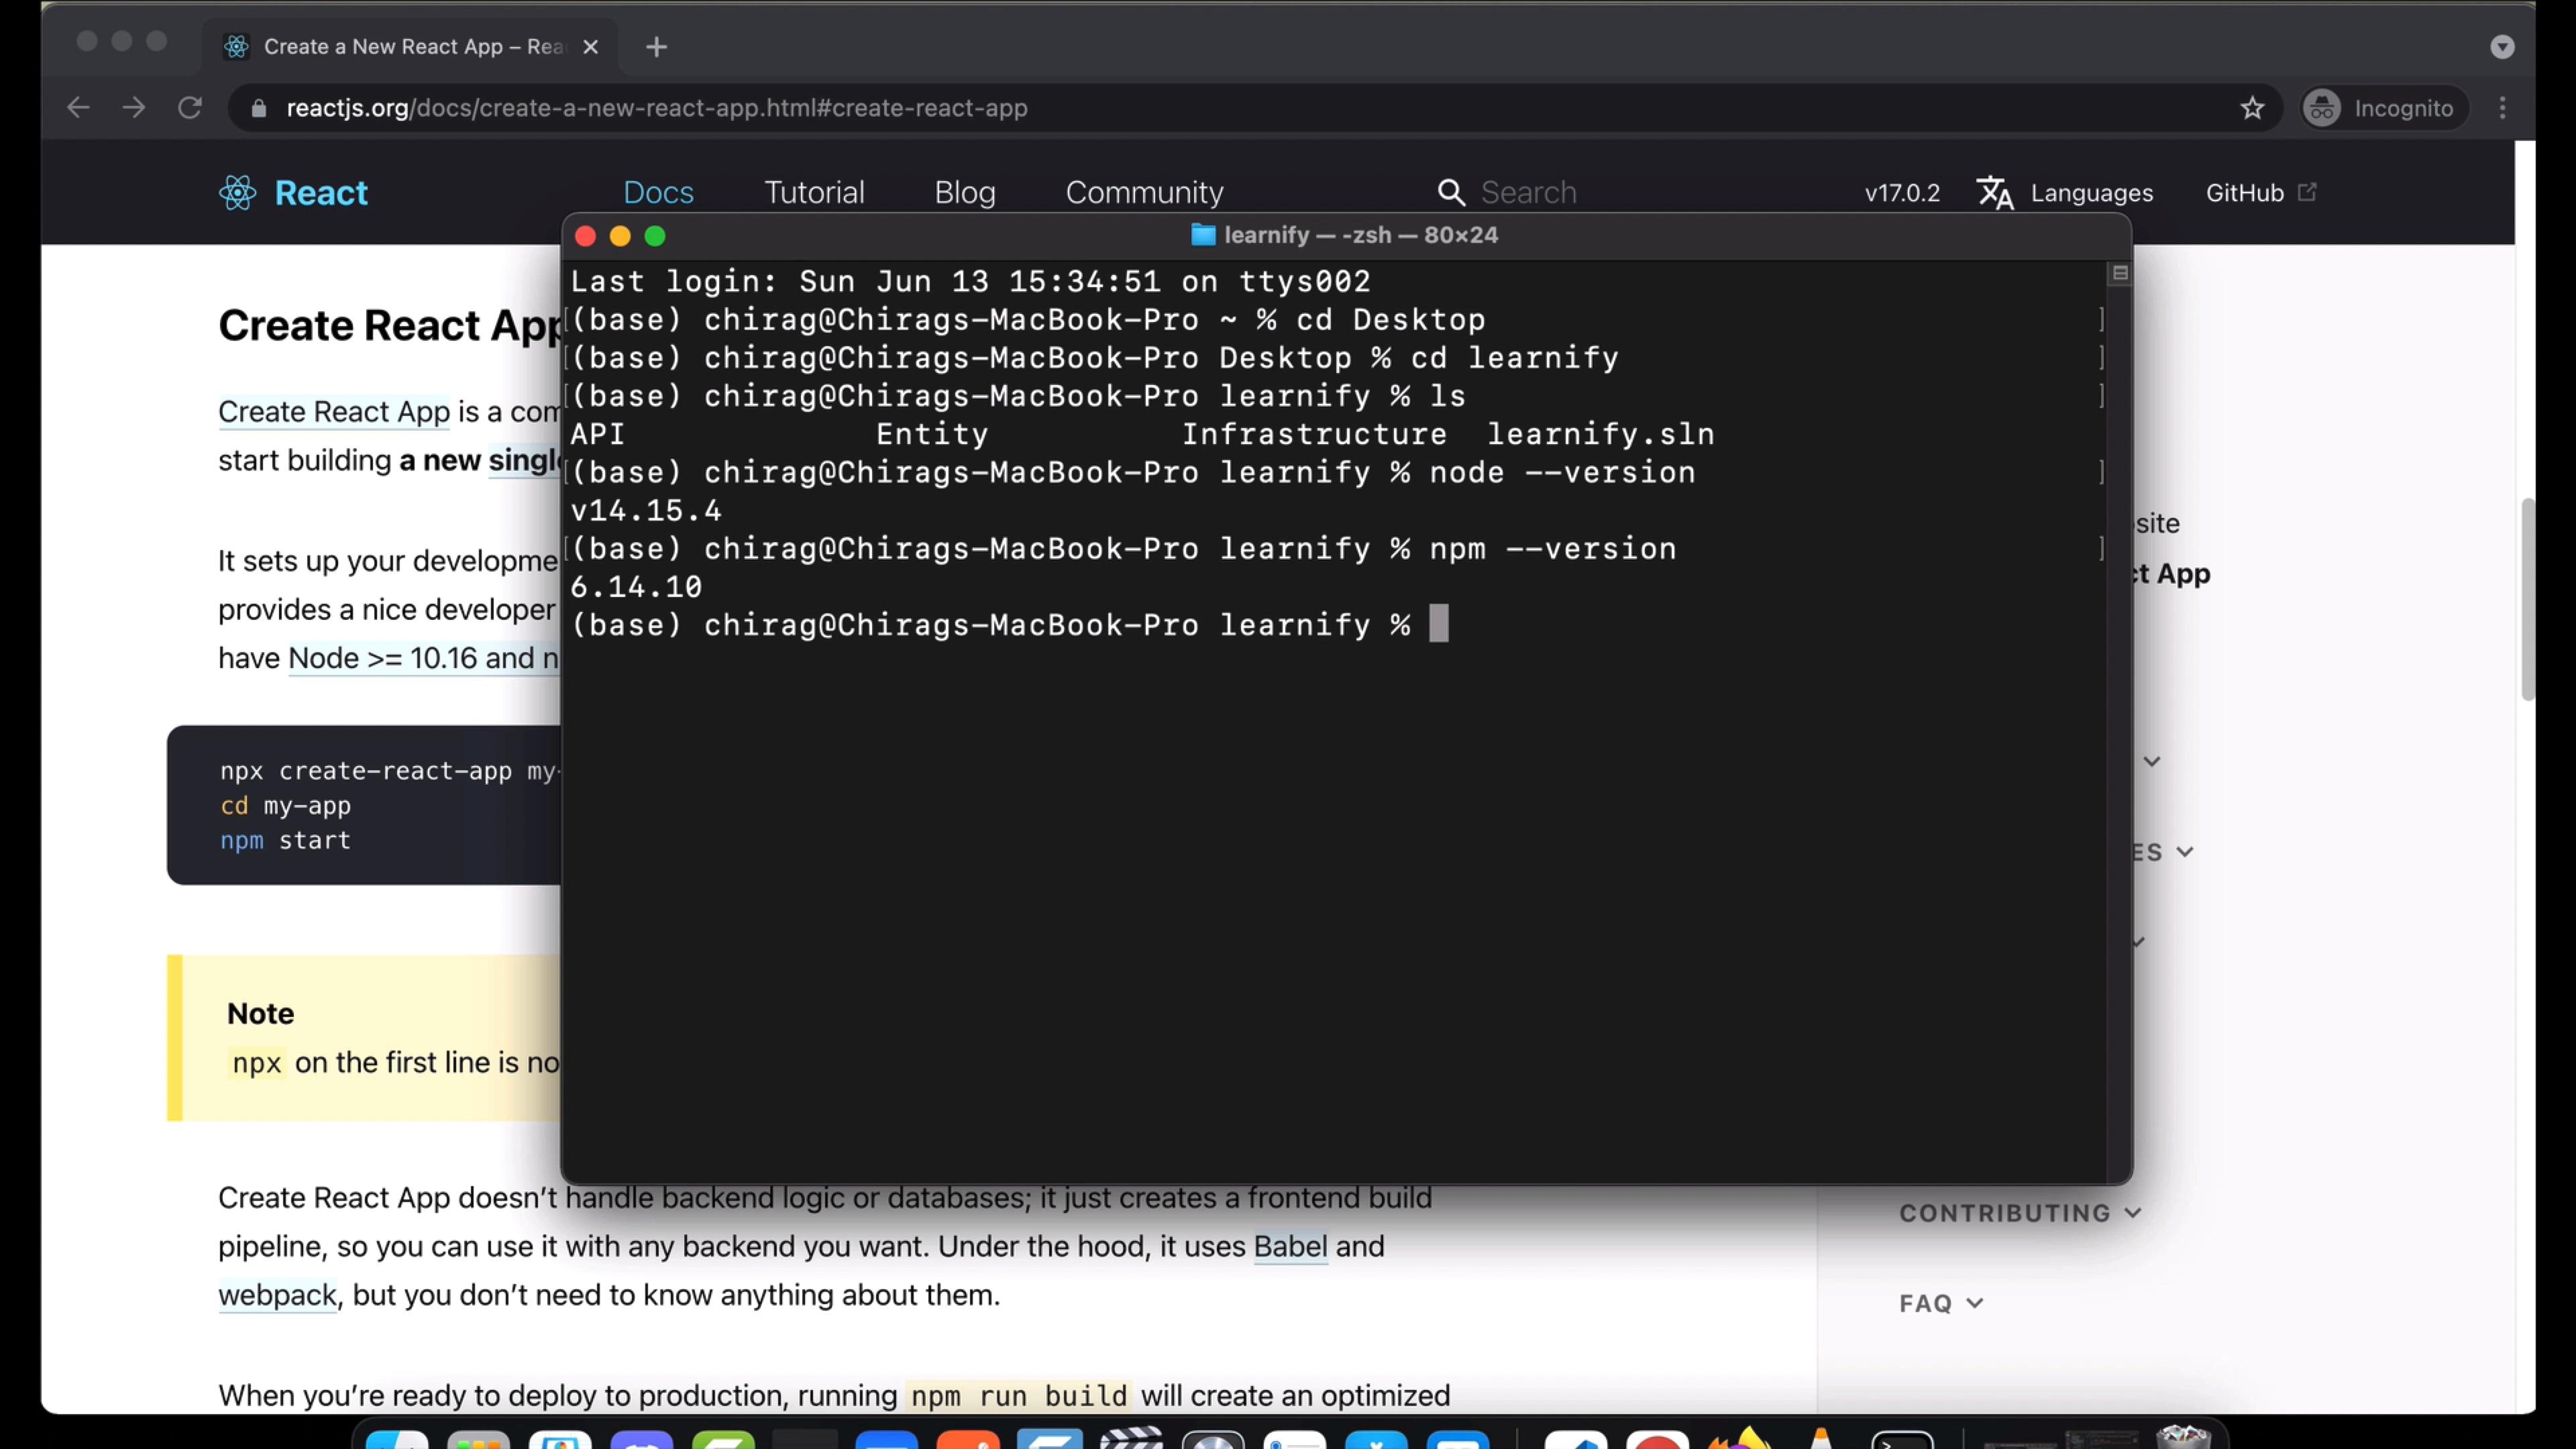Select the Create a New React App tab
Screen dimensions: 2576x1449
(x=410, y=47)
